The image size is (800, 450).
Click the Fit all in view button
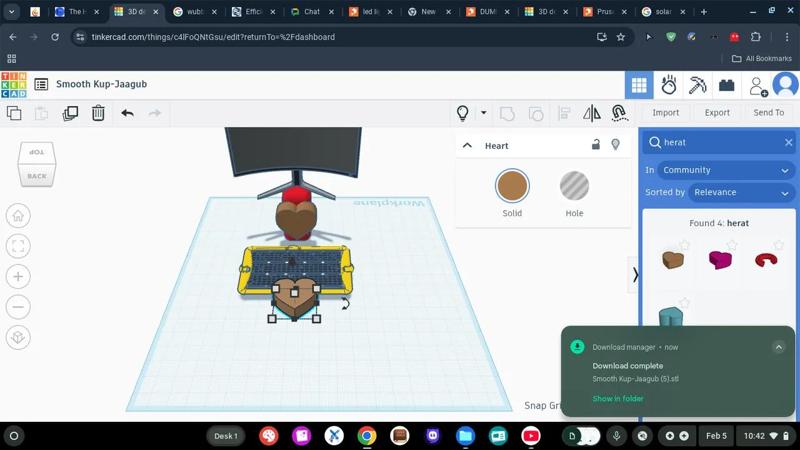18,246
